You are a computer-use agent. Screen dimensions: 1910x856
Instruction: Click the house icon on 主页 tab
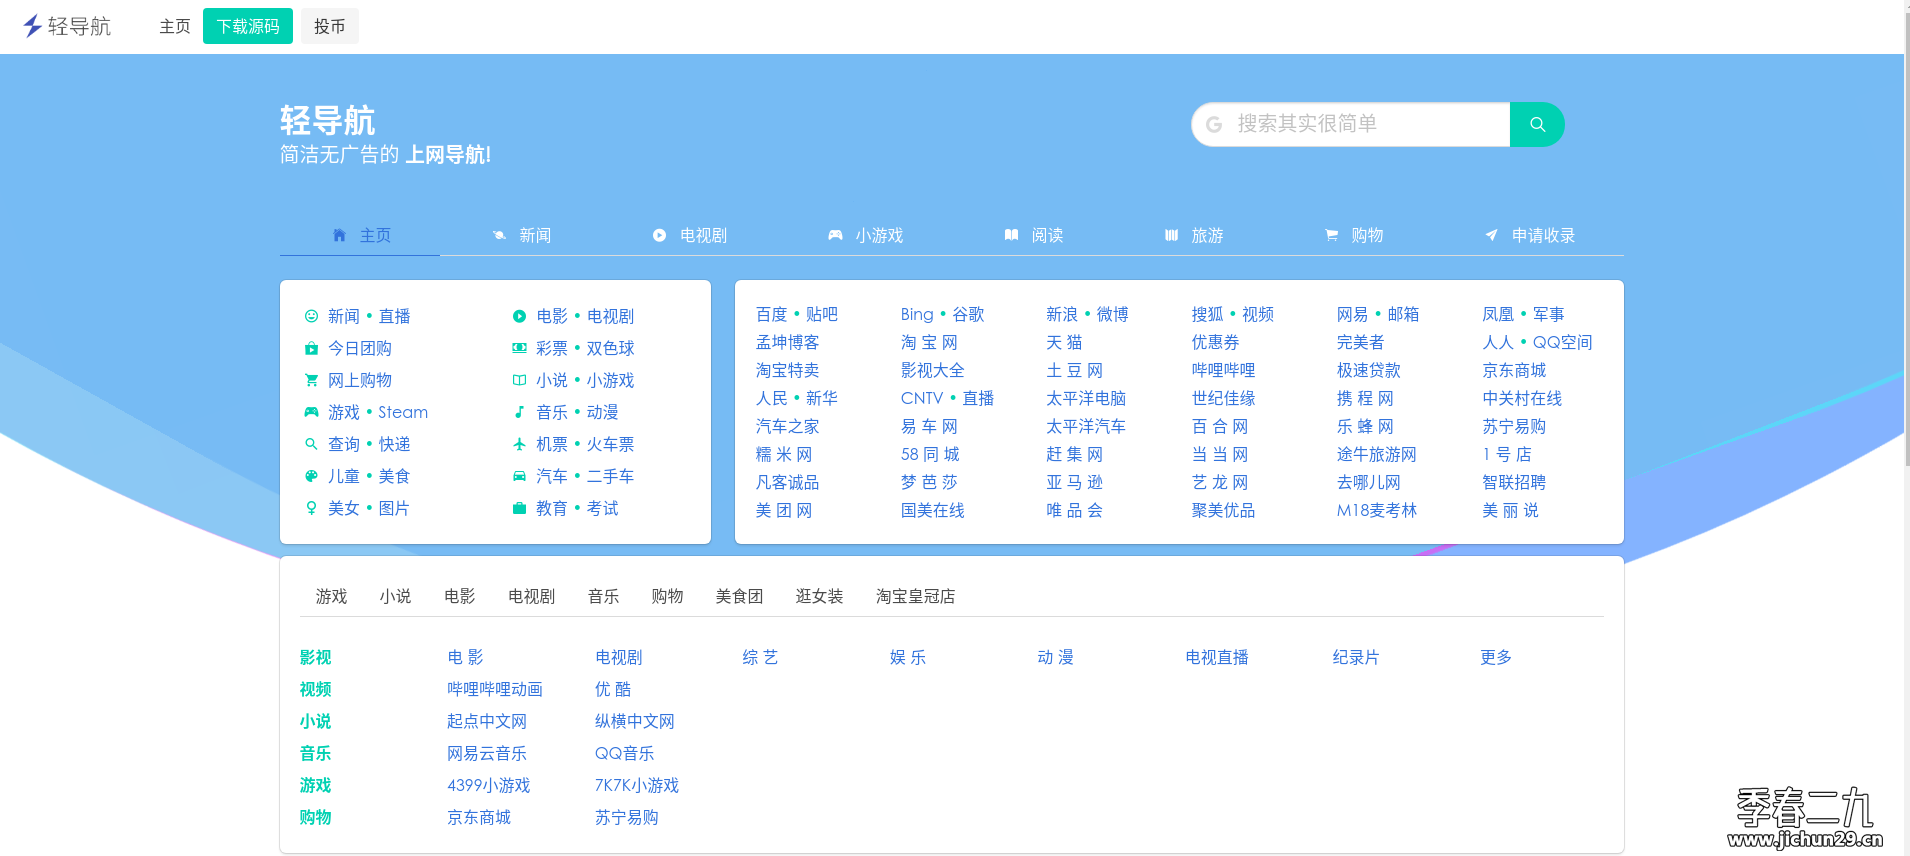pos(339,235)
